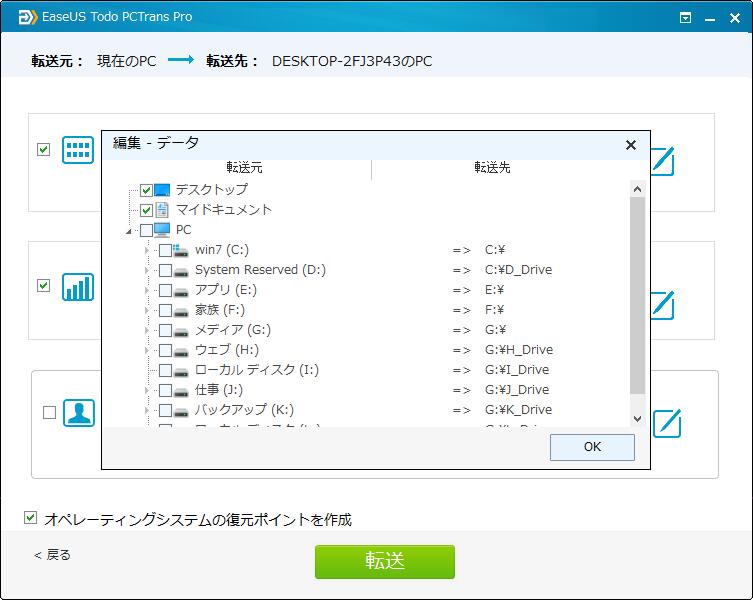Screen dimensions: 753x600
Task: Go back with the 戻る link
Action: [x=52, y=555]
